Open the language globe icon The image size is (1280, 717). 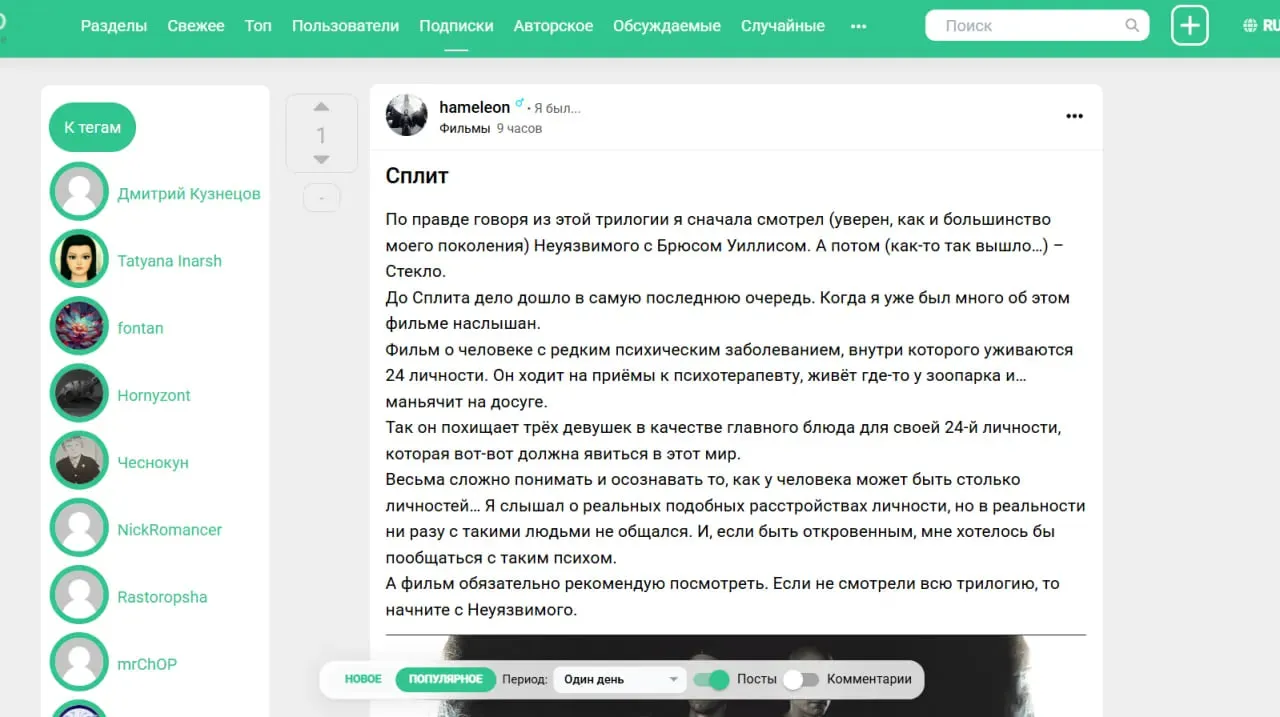click(x=1250, y=26)
